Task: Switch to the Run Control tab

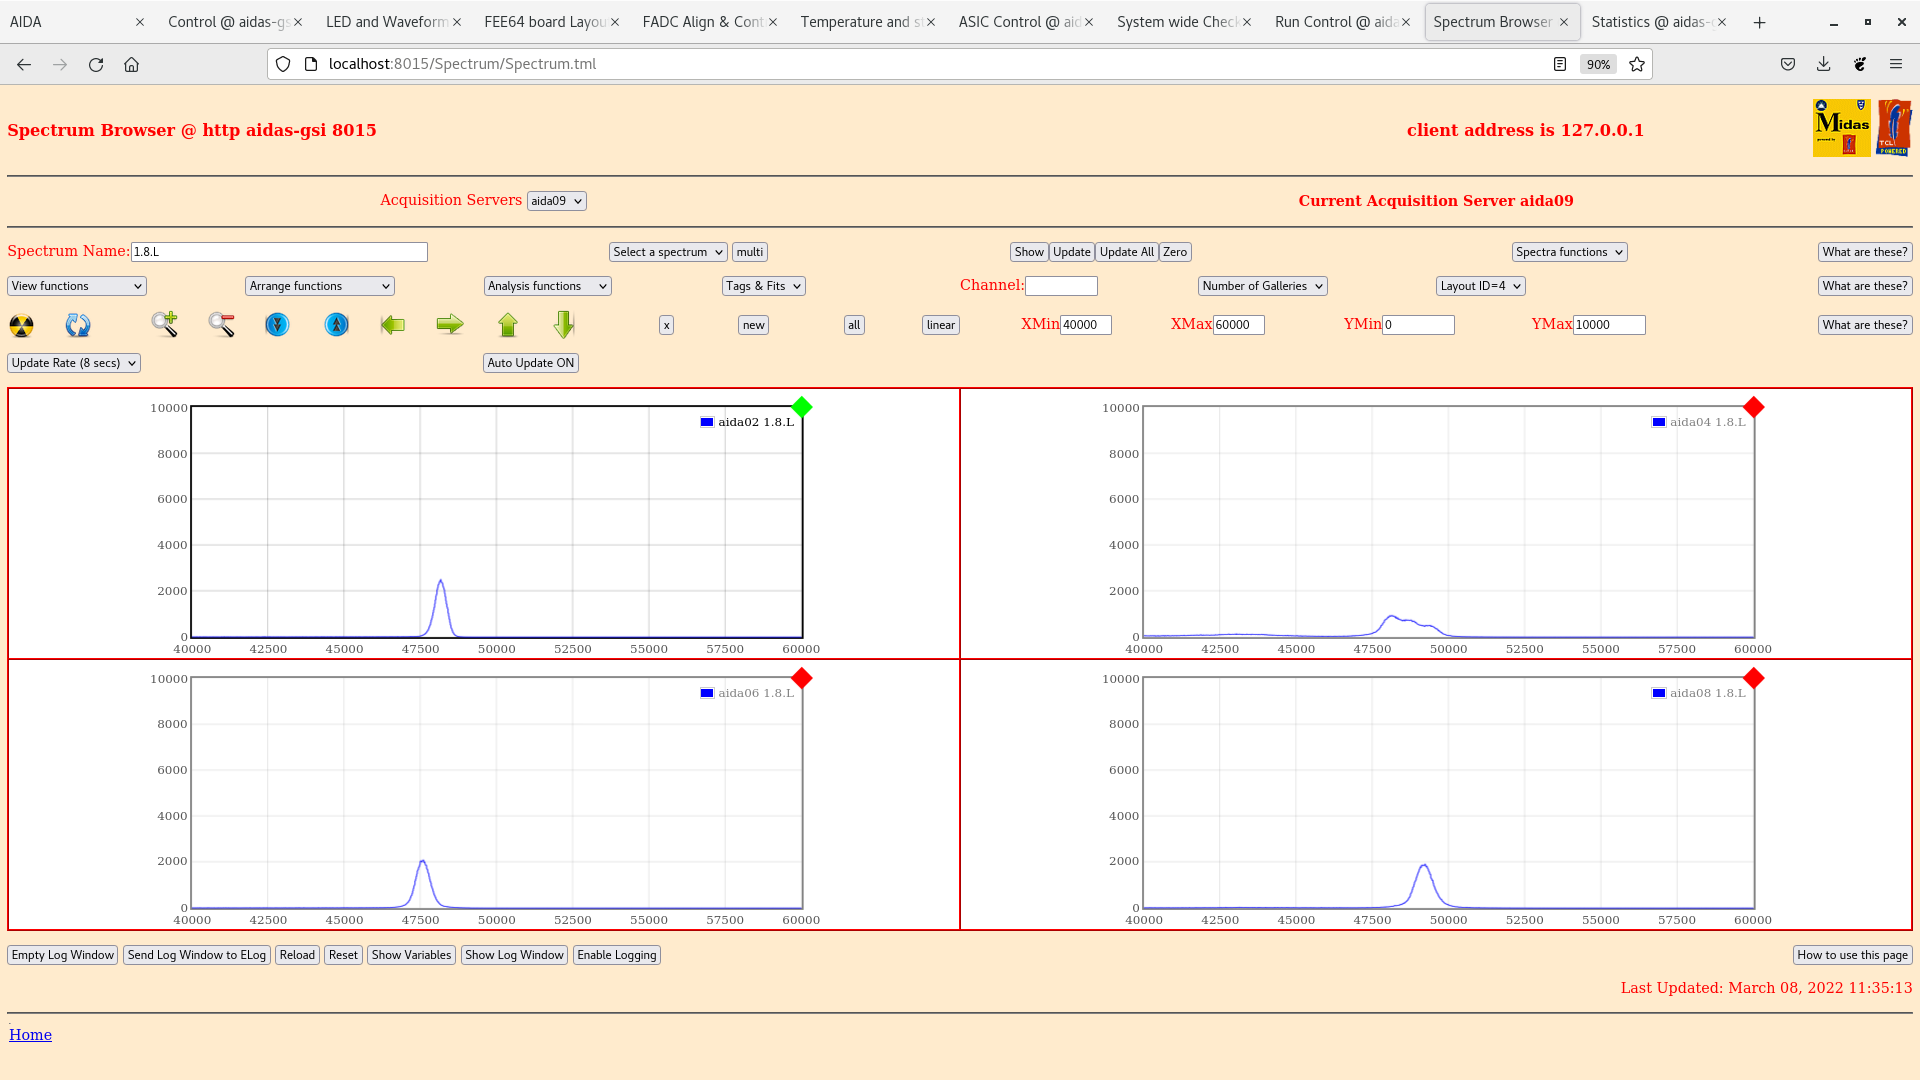Action: tap(1335, 22)
